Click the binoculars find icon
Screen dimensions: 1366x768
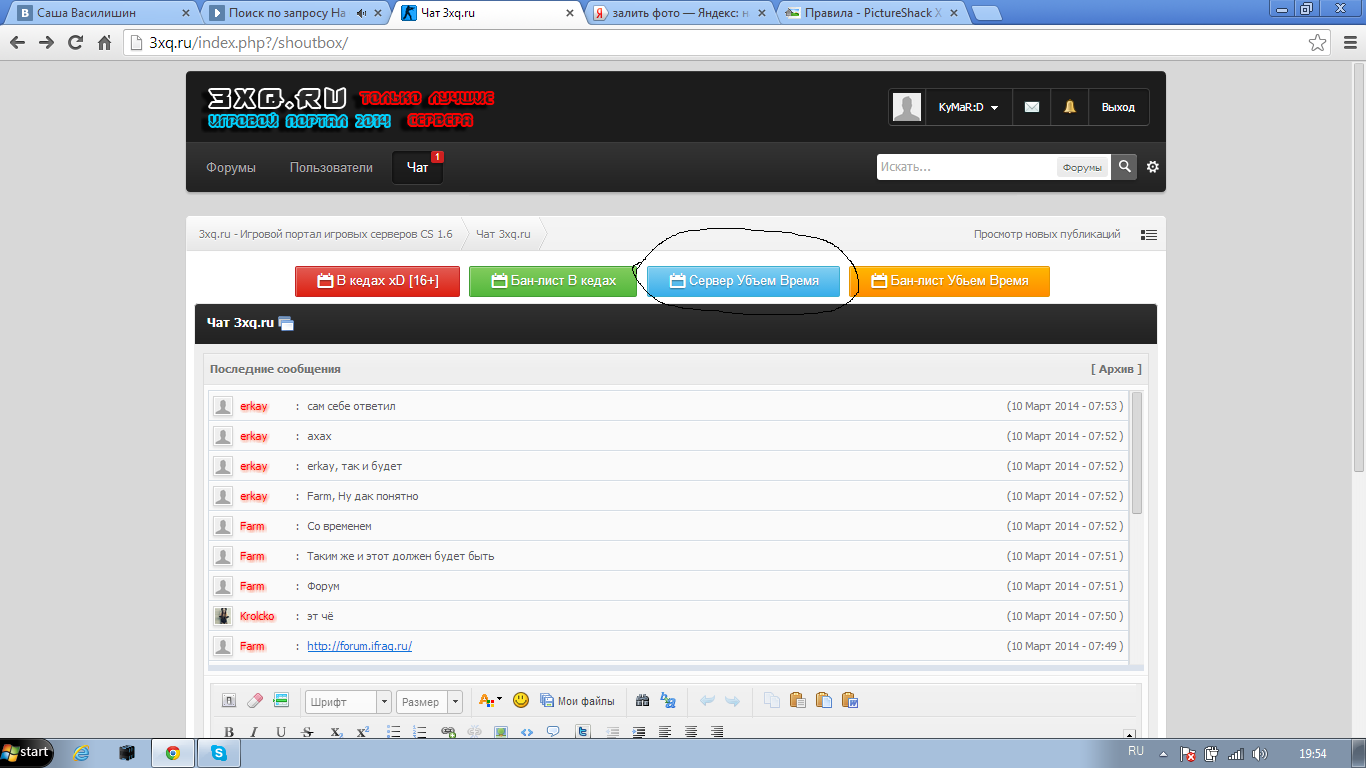tap(643, 701)
